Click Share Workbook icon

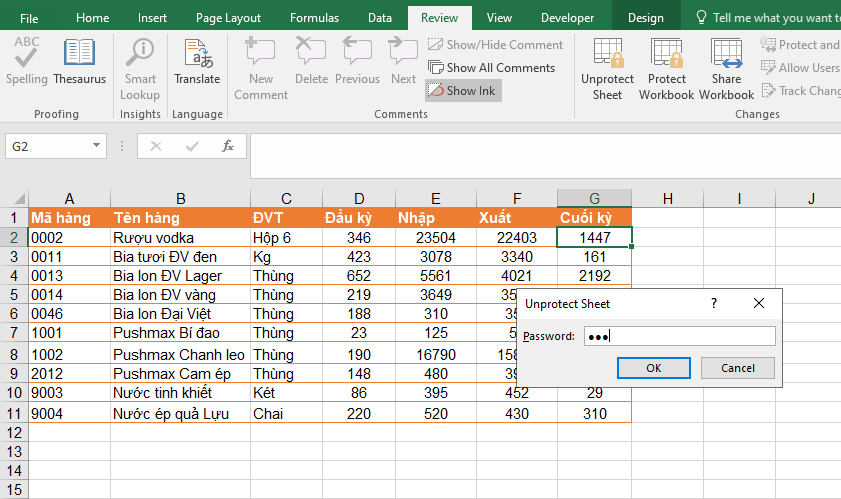[726, 68]
